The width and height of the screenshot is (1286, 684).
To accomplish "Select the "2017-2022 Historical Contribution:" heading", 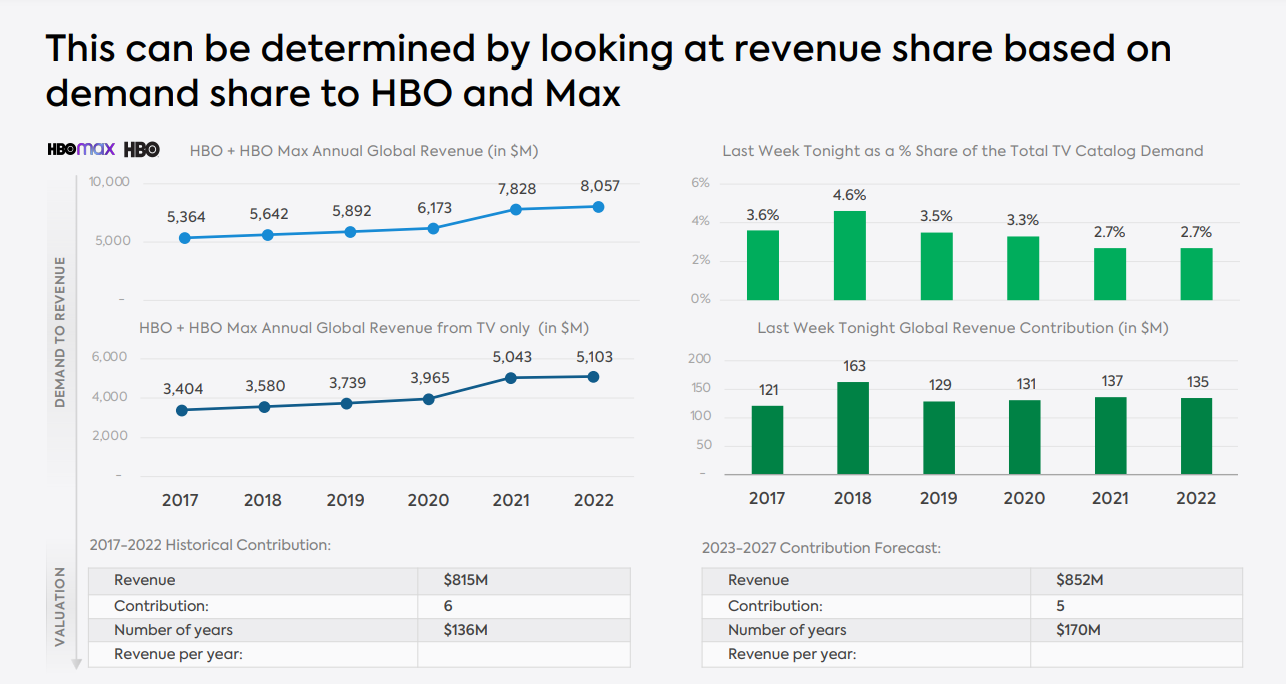I will coord(210,545).
